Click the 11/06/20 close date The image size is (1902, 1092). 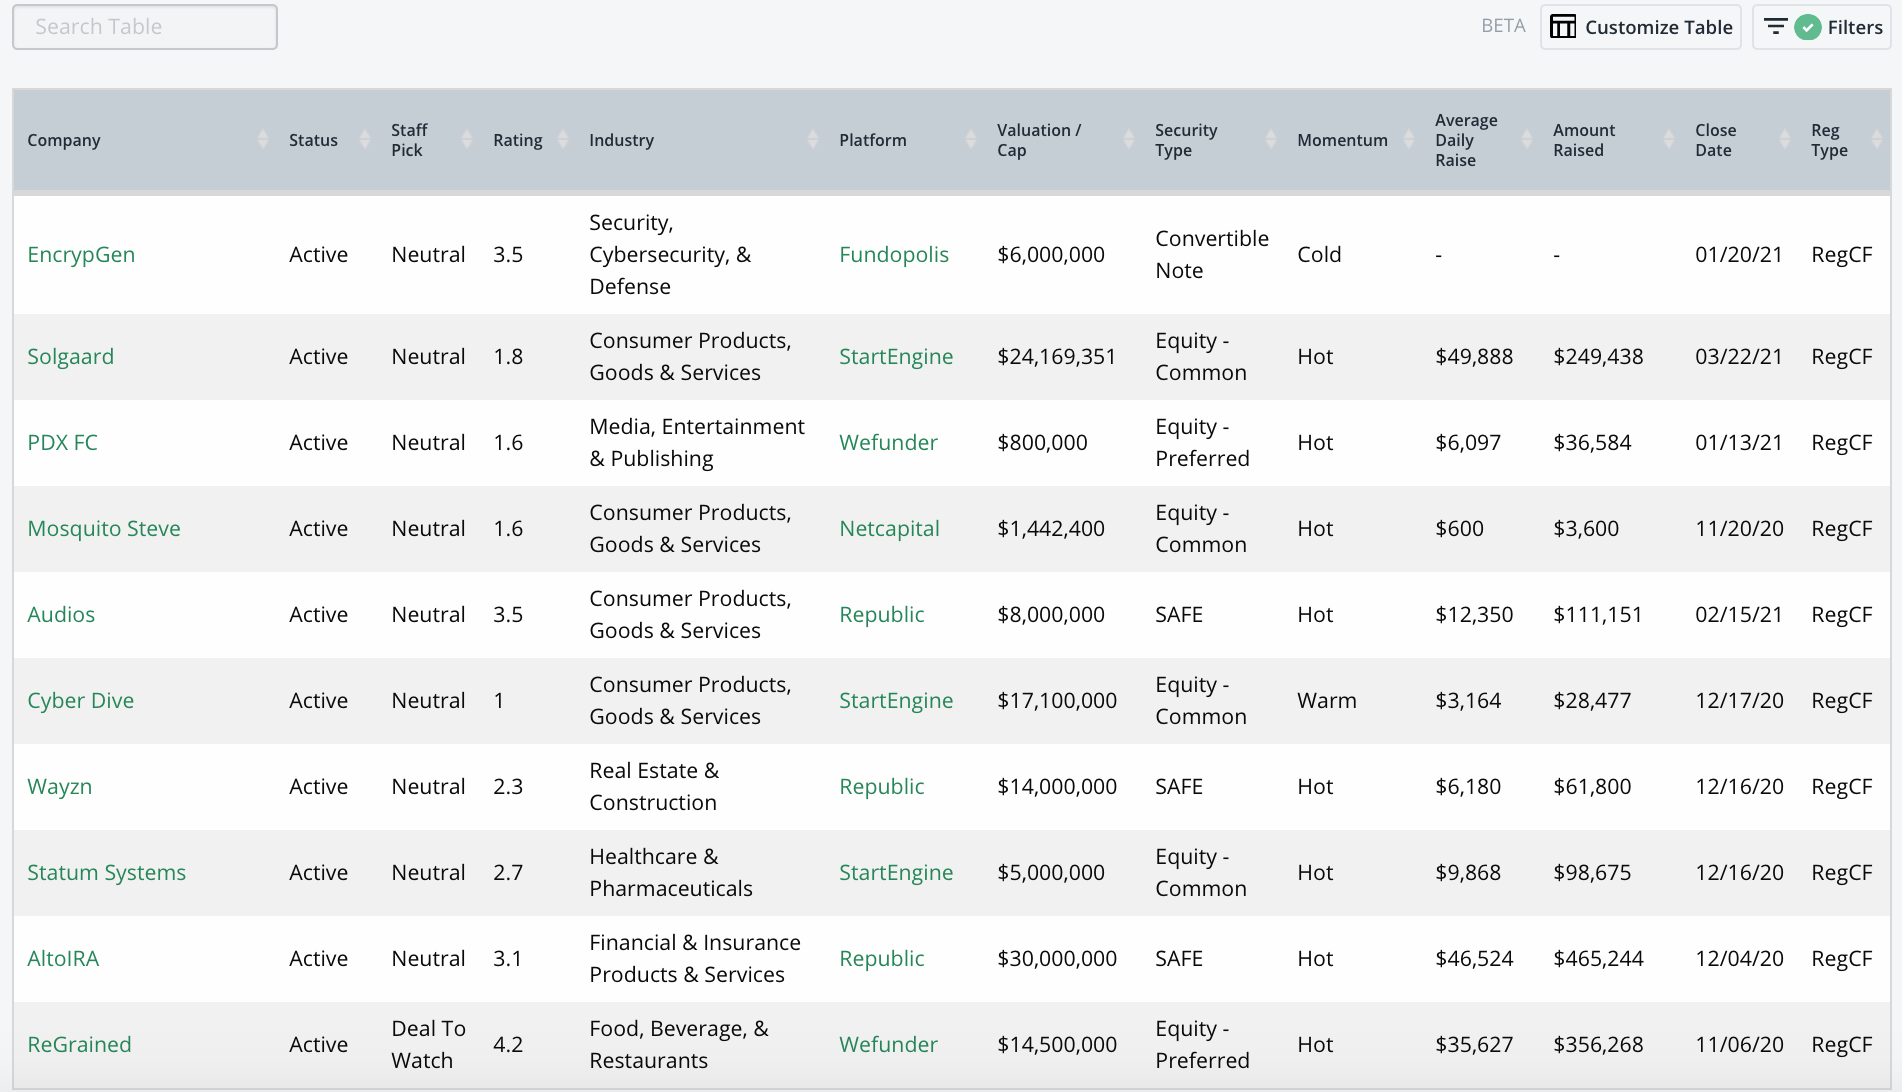click(1739, 1045)
